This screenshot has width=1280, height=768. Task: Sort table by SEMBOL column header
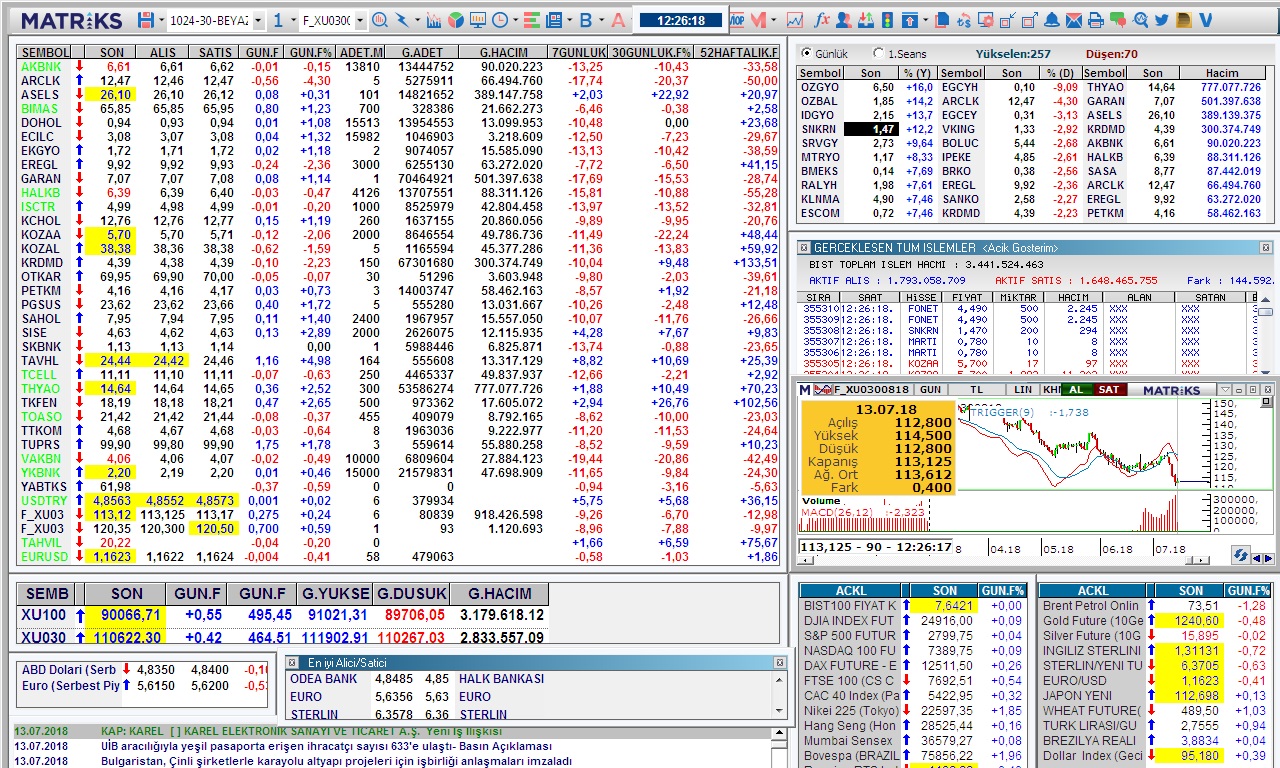45,52
